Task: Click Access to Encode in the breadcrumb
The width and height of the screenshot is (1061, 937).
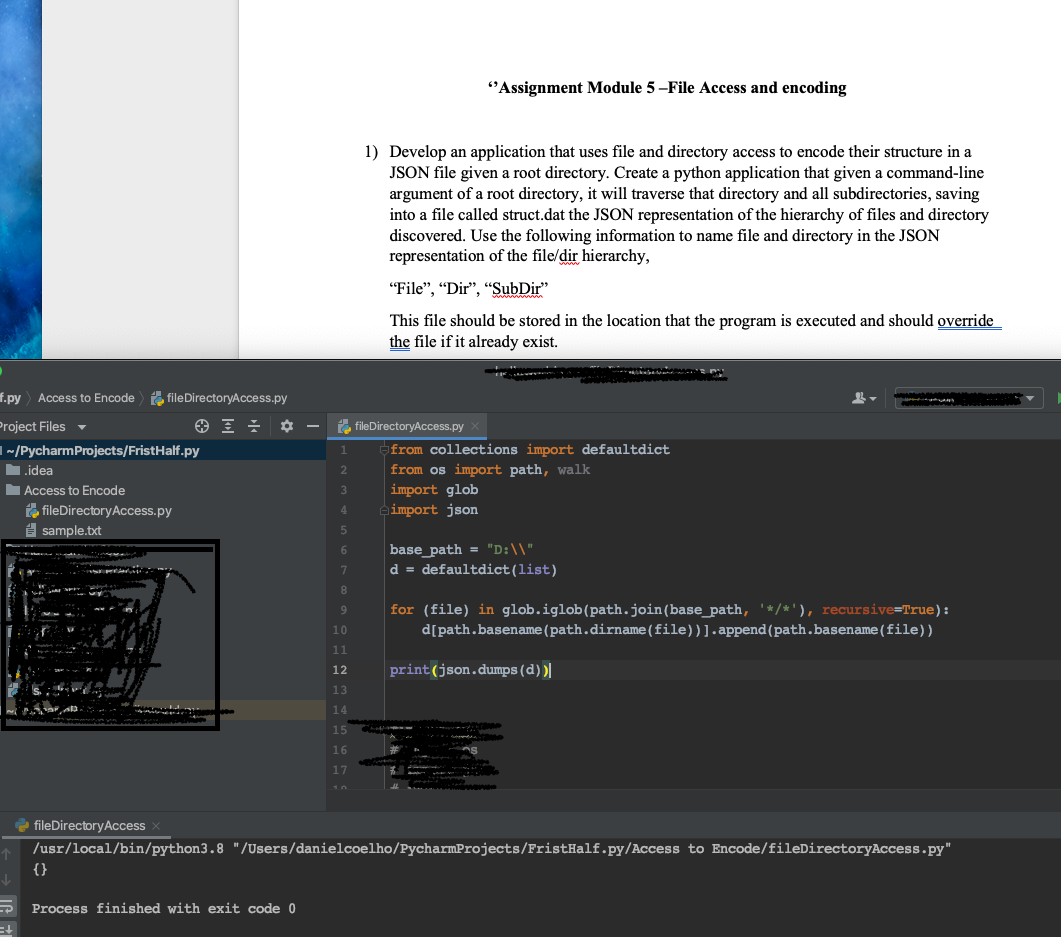Action: tap(85, 397)
